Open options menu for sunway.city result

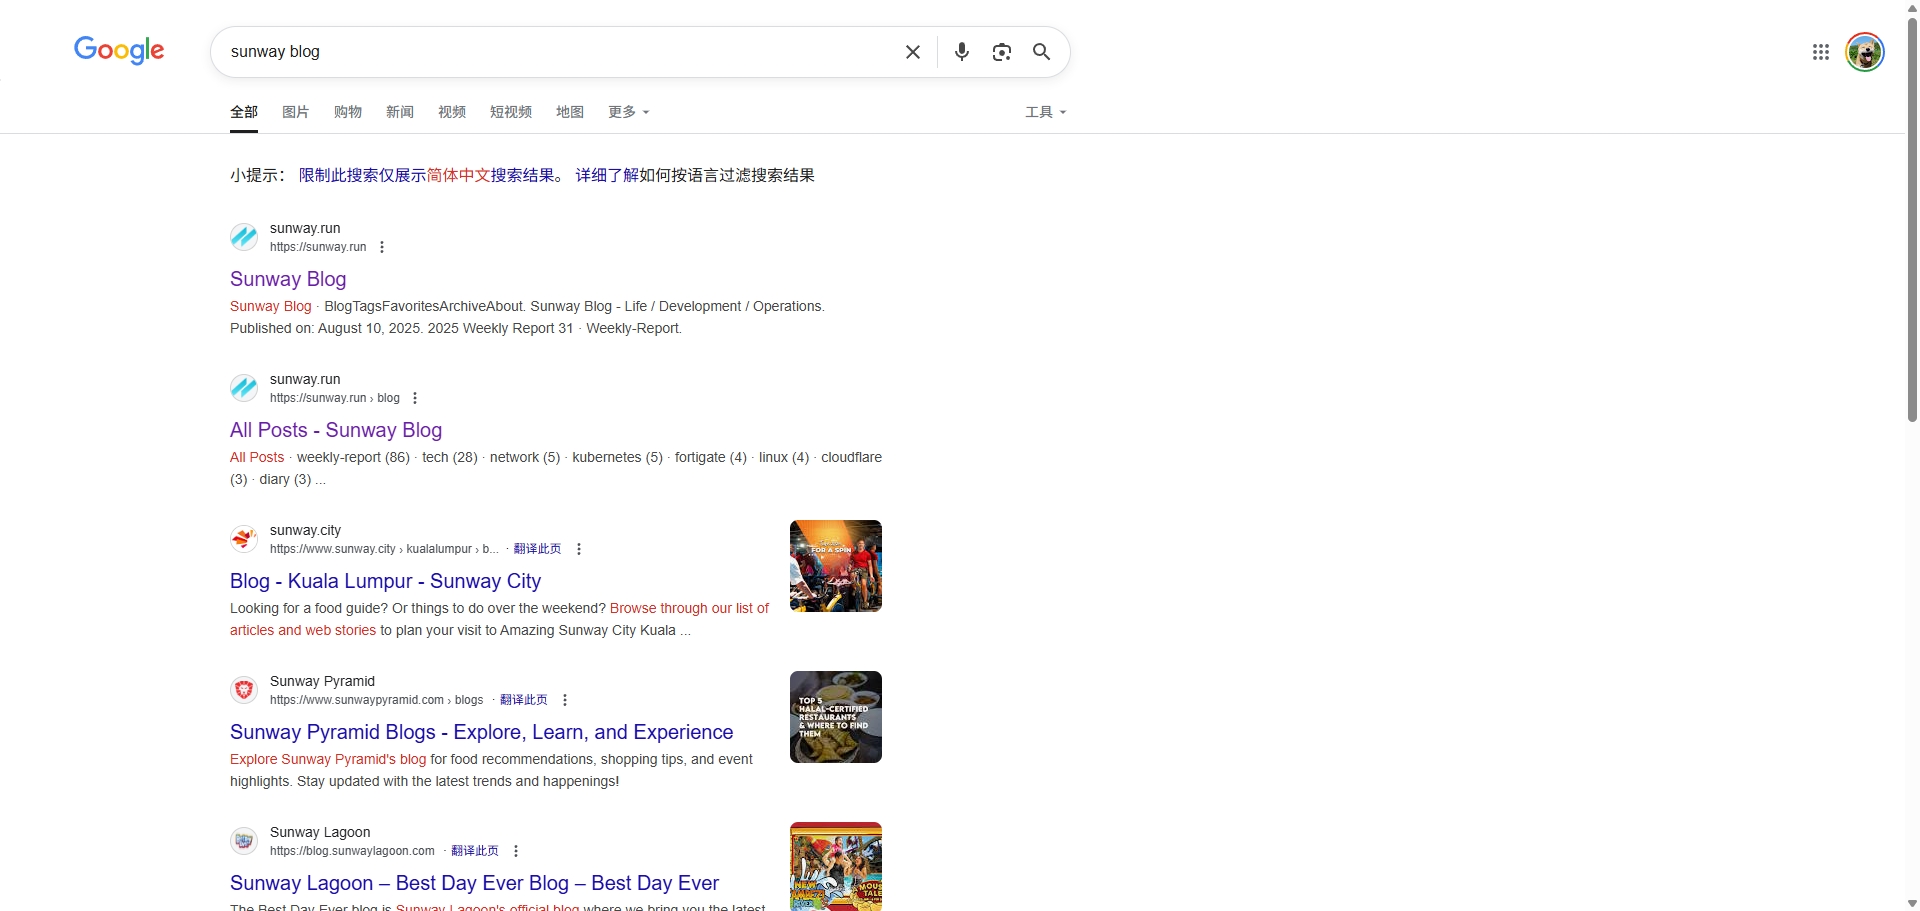tap(579, 549)
